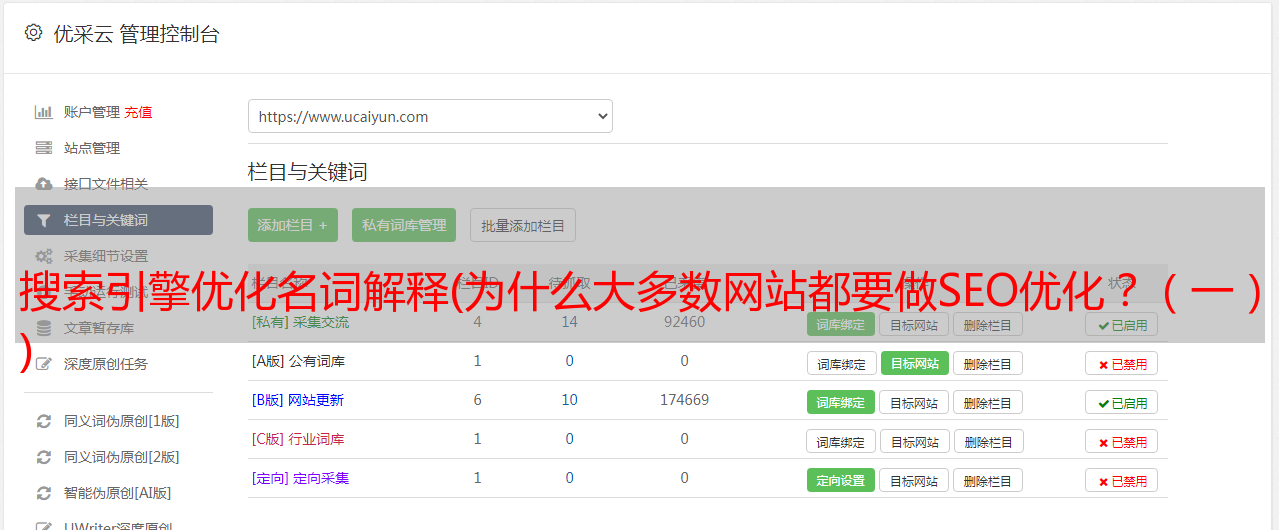This screenshot has width=1279, height=530.
Task: Click the [A版] 公有词库 column name
Action: coord(298,361)
